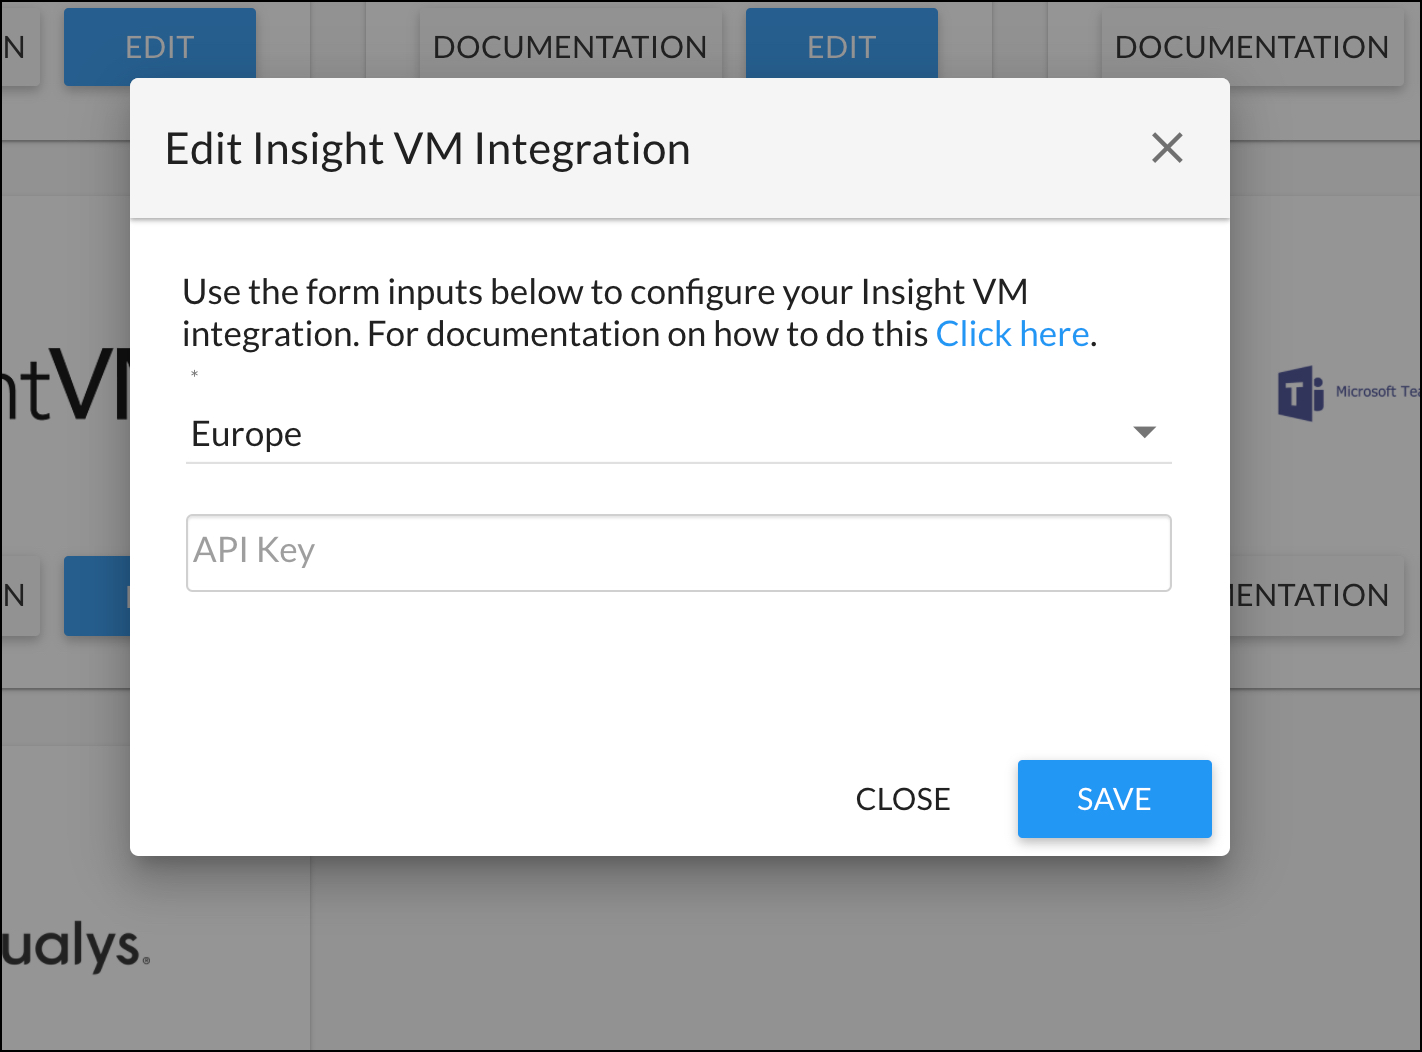This screenshot has width=1422, height=1052.
Task: Close the dialog with the X icon
Action: pos(1167,148)
